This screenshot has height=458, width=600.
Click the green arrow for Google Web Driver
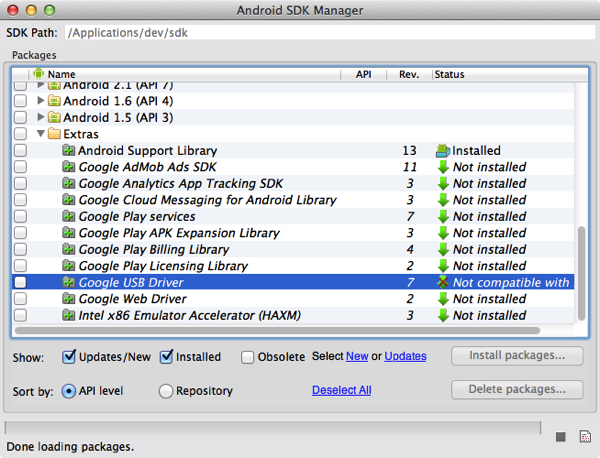[x=443, y=298]
